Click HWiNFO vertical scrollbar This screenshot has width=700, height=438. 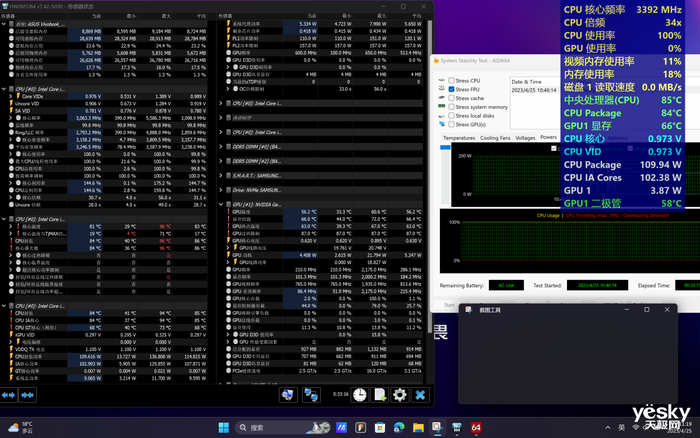coord(430,179)
